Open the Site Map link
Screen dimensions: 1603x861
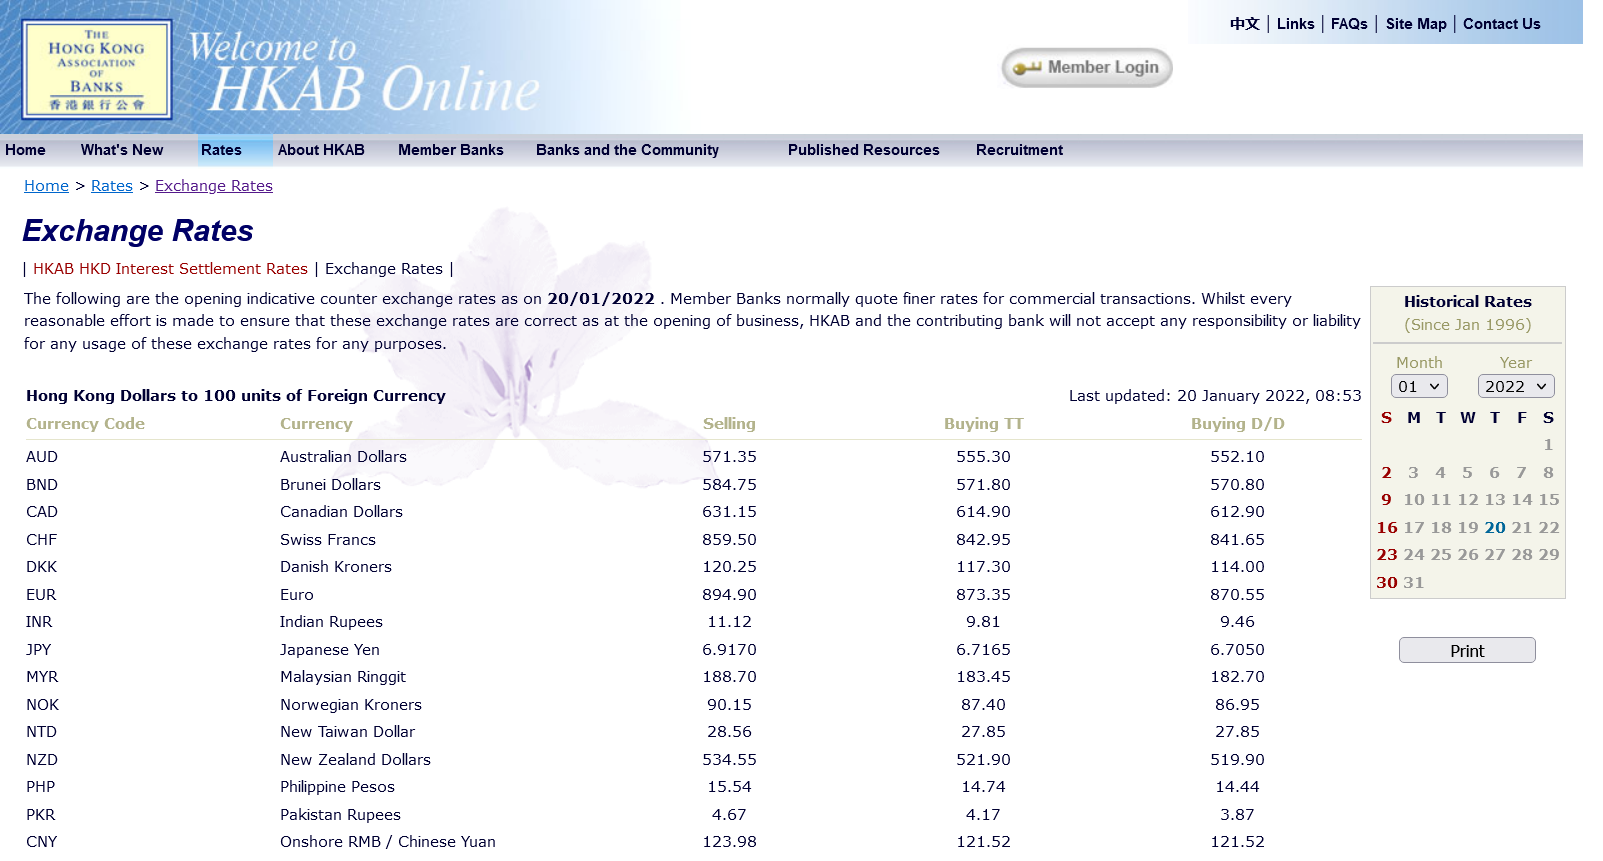(1415, 24)
